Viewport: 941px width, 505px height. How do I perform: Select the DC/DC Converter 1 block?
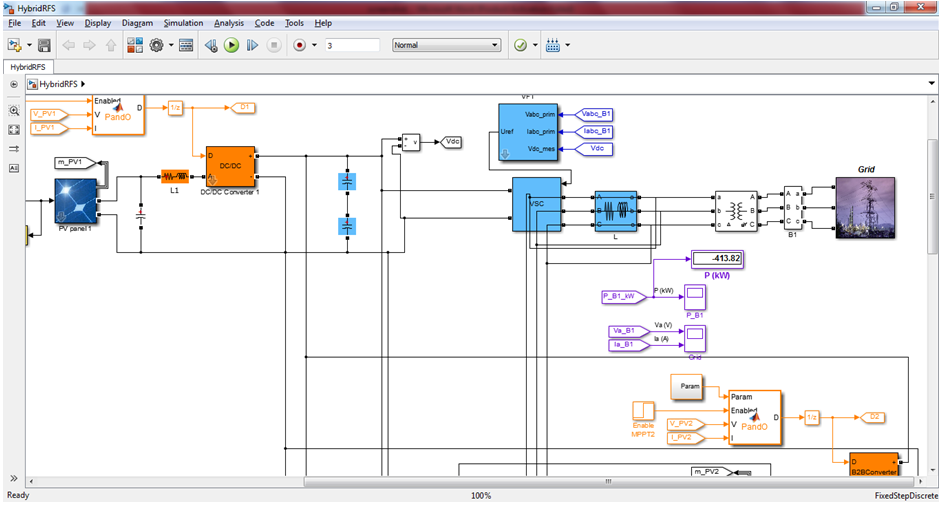pyautogui.click(x=230, y=166)
